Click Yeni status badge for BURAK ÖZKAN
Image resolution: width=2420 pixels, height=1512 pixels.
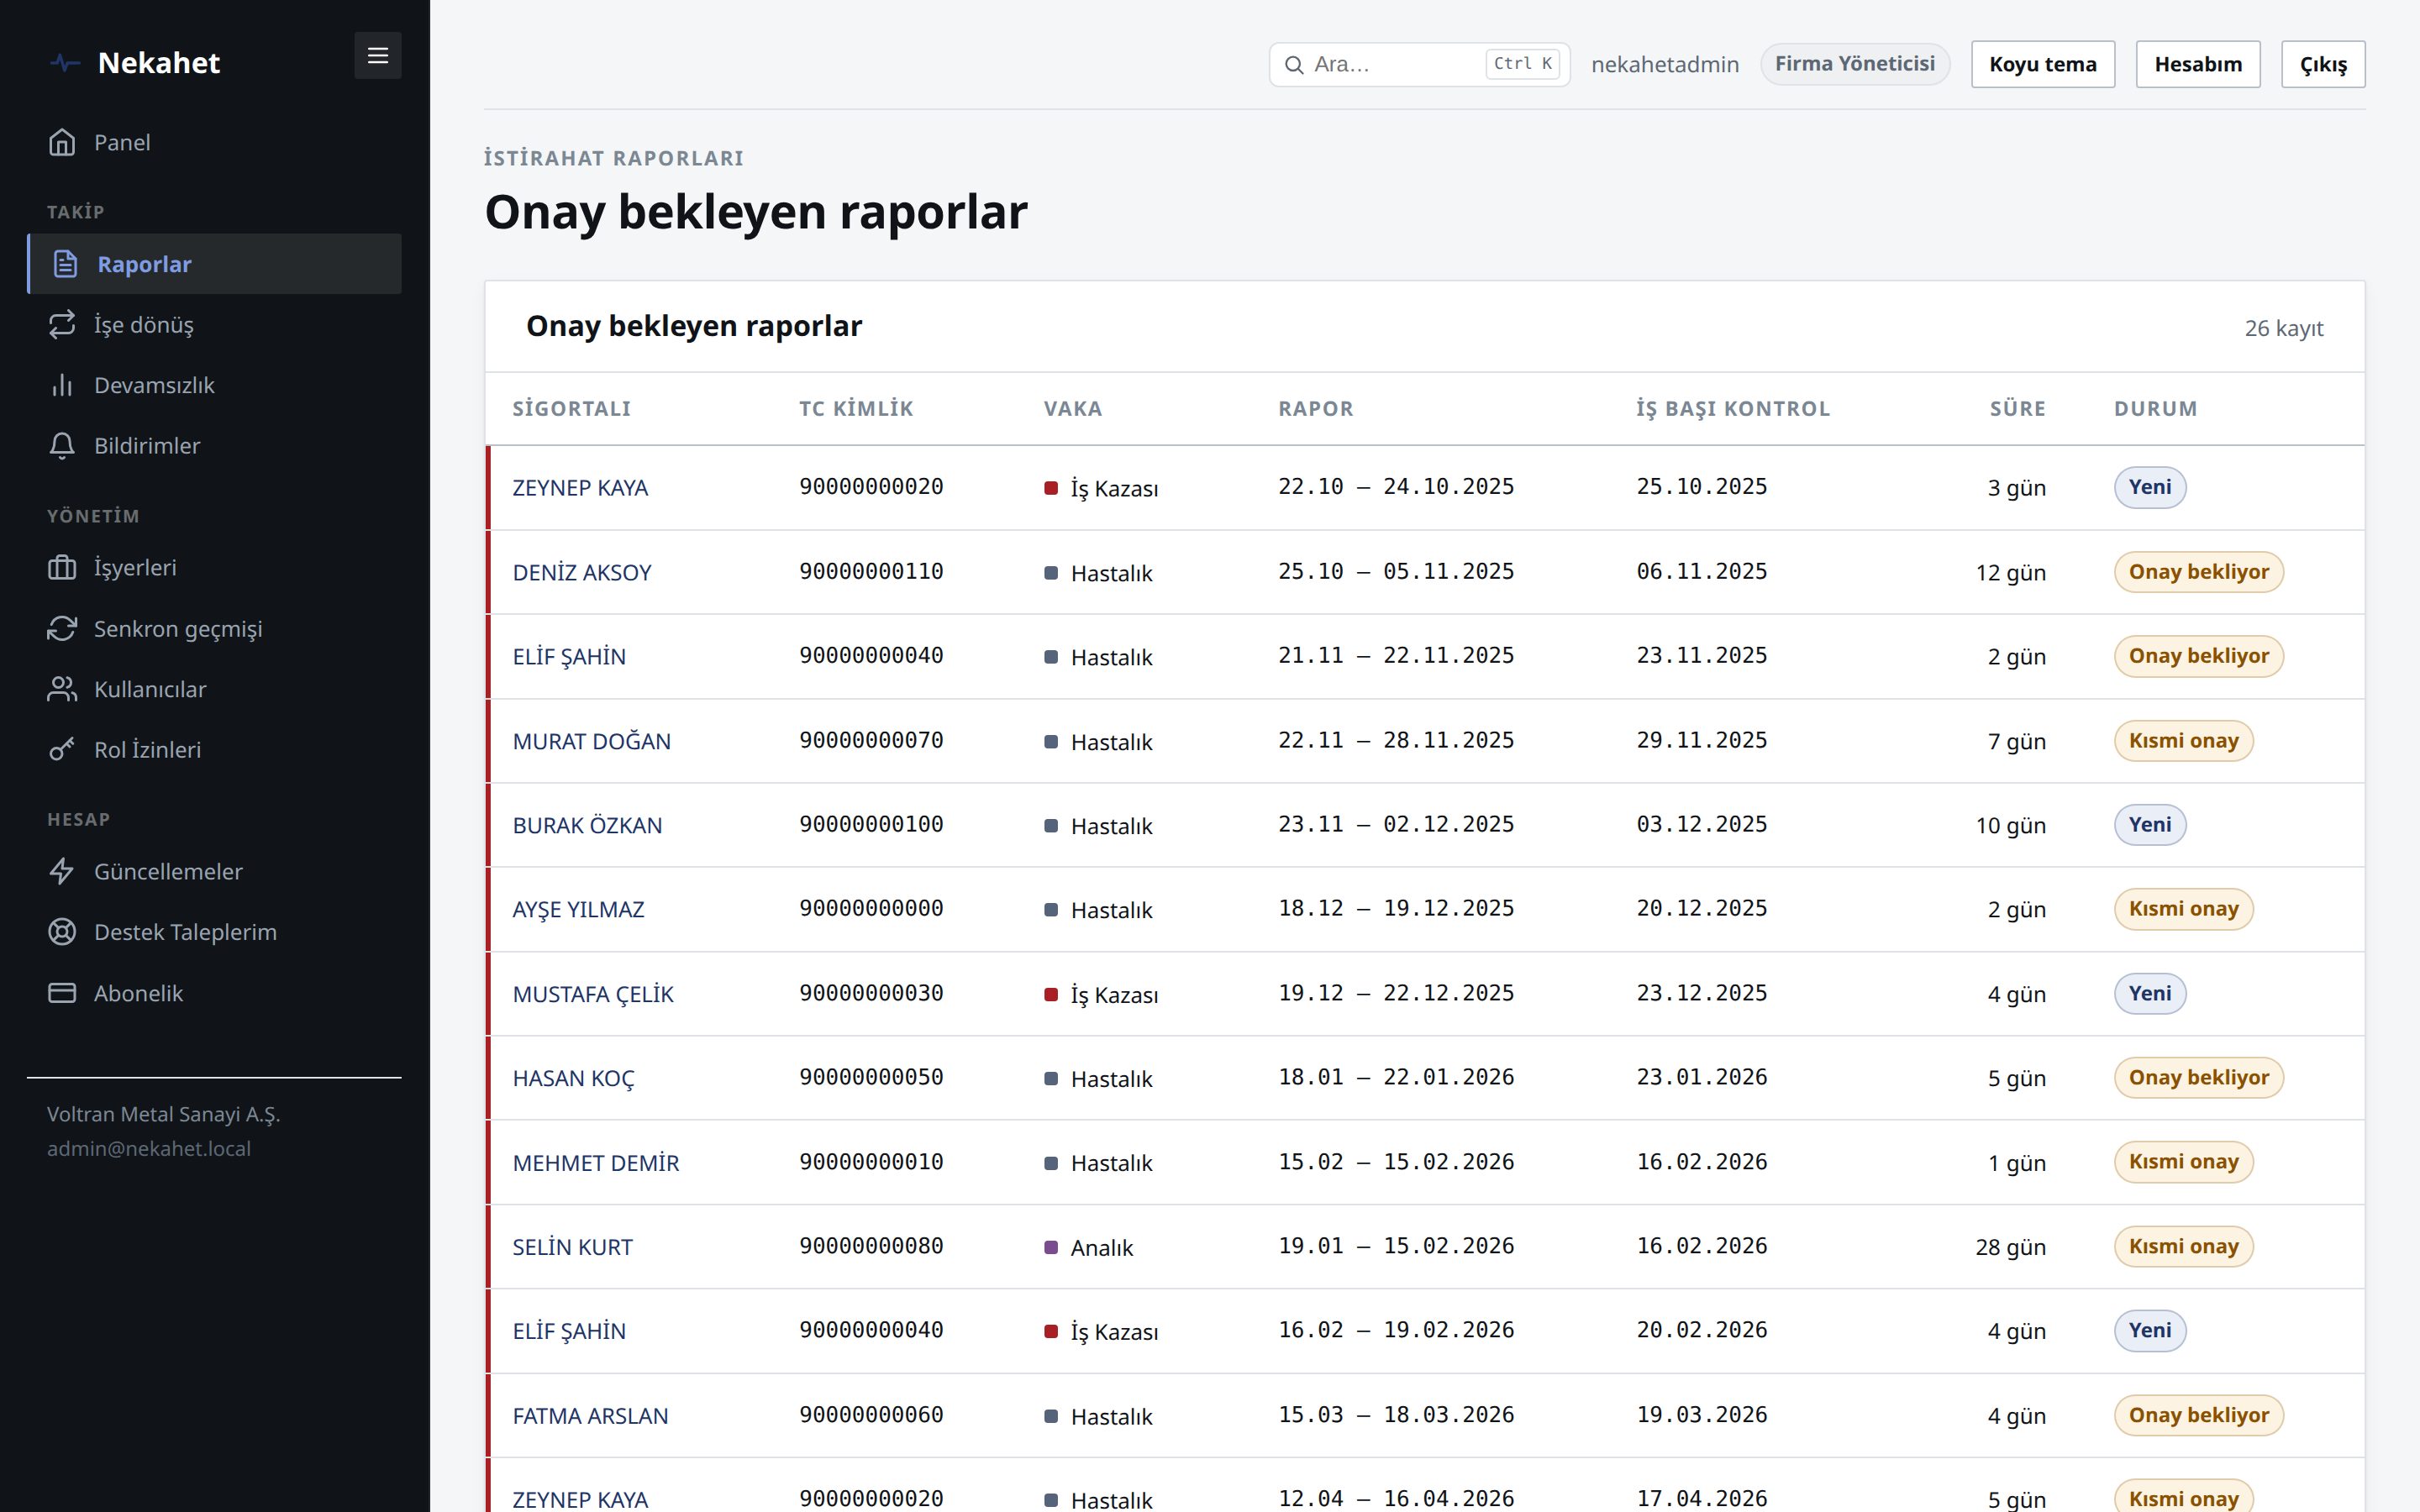click(x=2149, y=825)
